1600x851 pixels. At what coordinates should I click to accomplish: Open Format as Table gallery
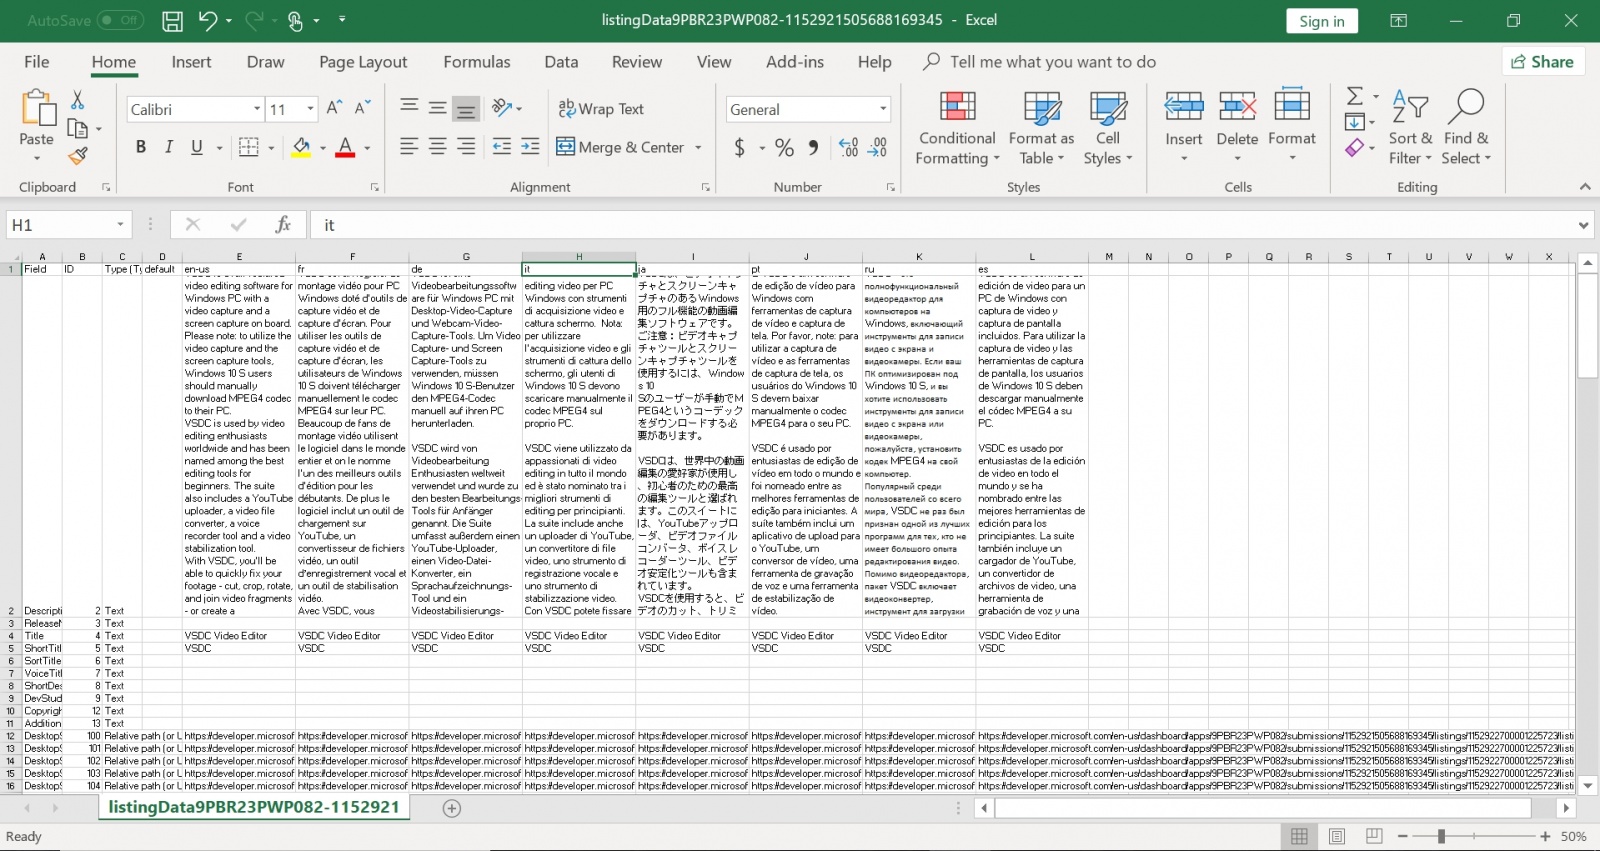click(x=1041, y=127)
